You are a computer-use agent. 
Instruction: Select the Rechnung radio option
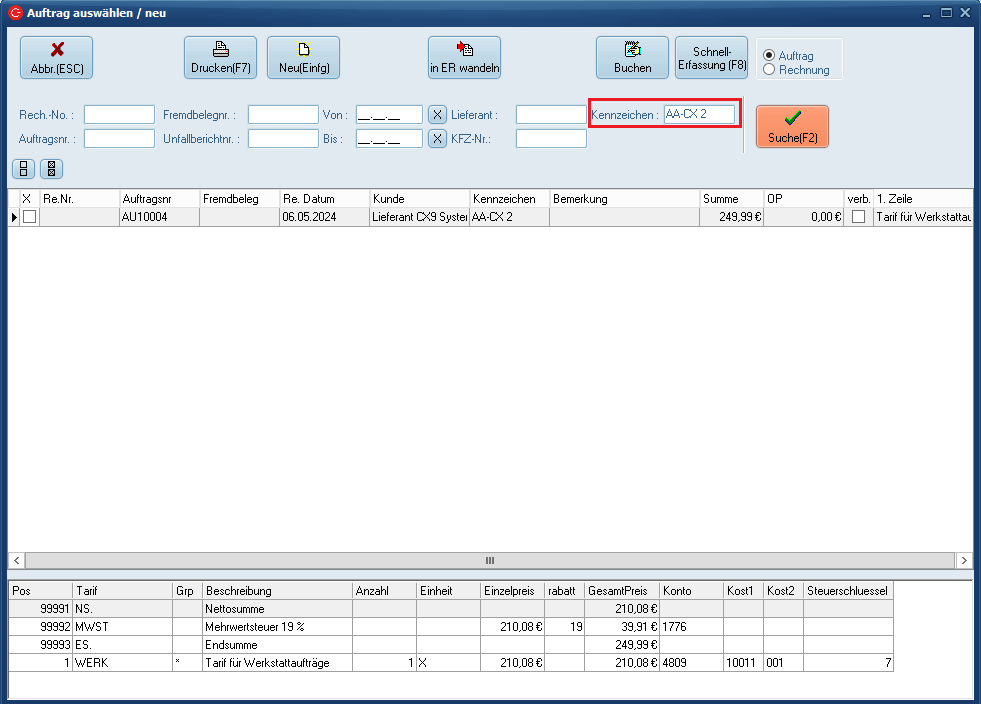769,70
